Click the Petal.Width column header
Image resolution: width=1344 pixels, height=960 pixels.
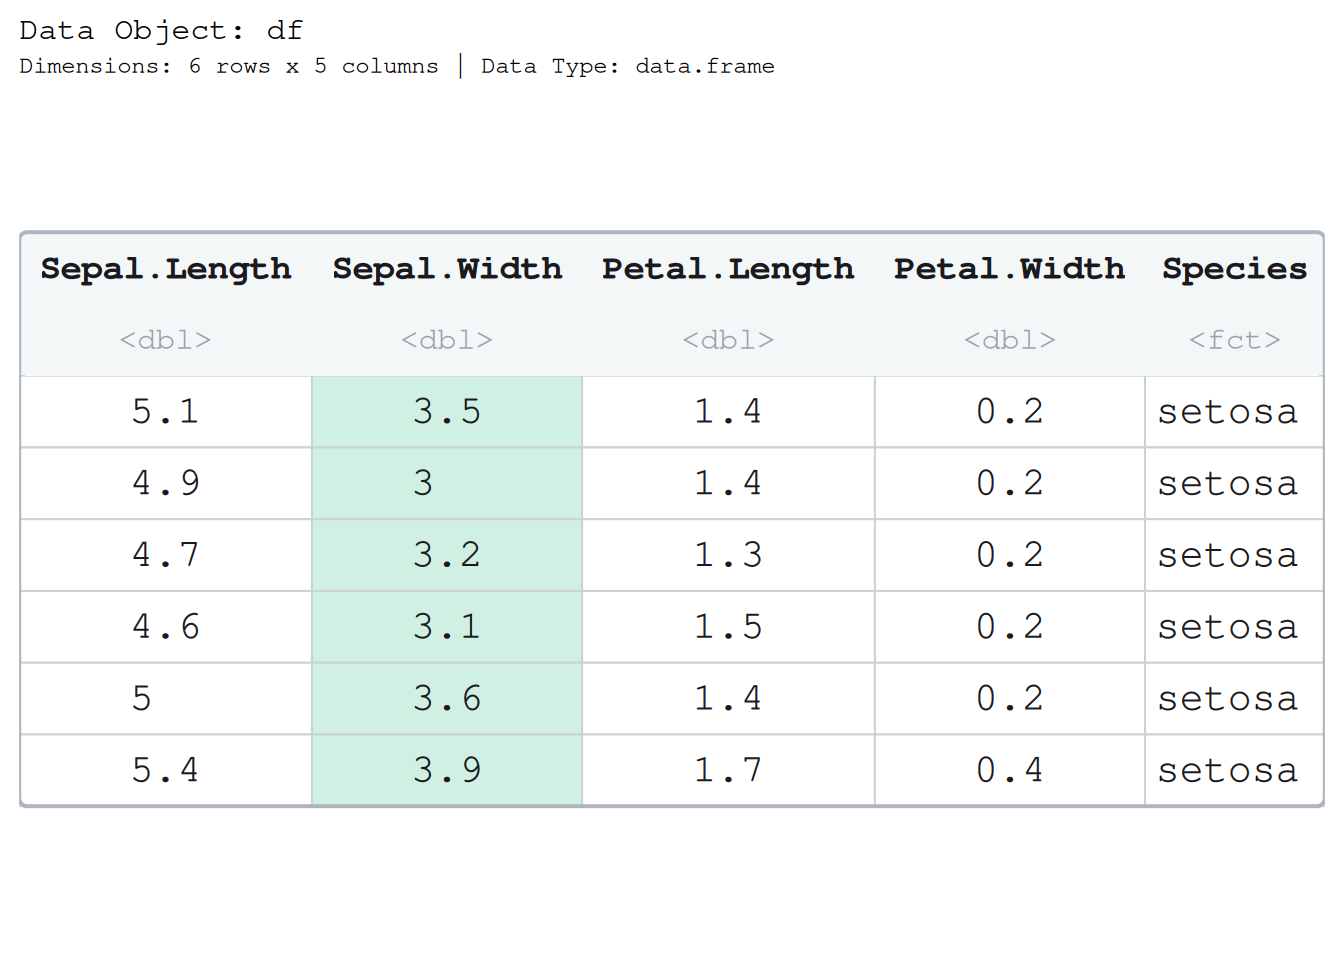tap(1009, 269)
